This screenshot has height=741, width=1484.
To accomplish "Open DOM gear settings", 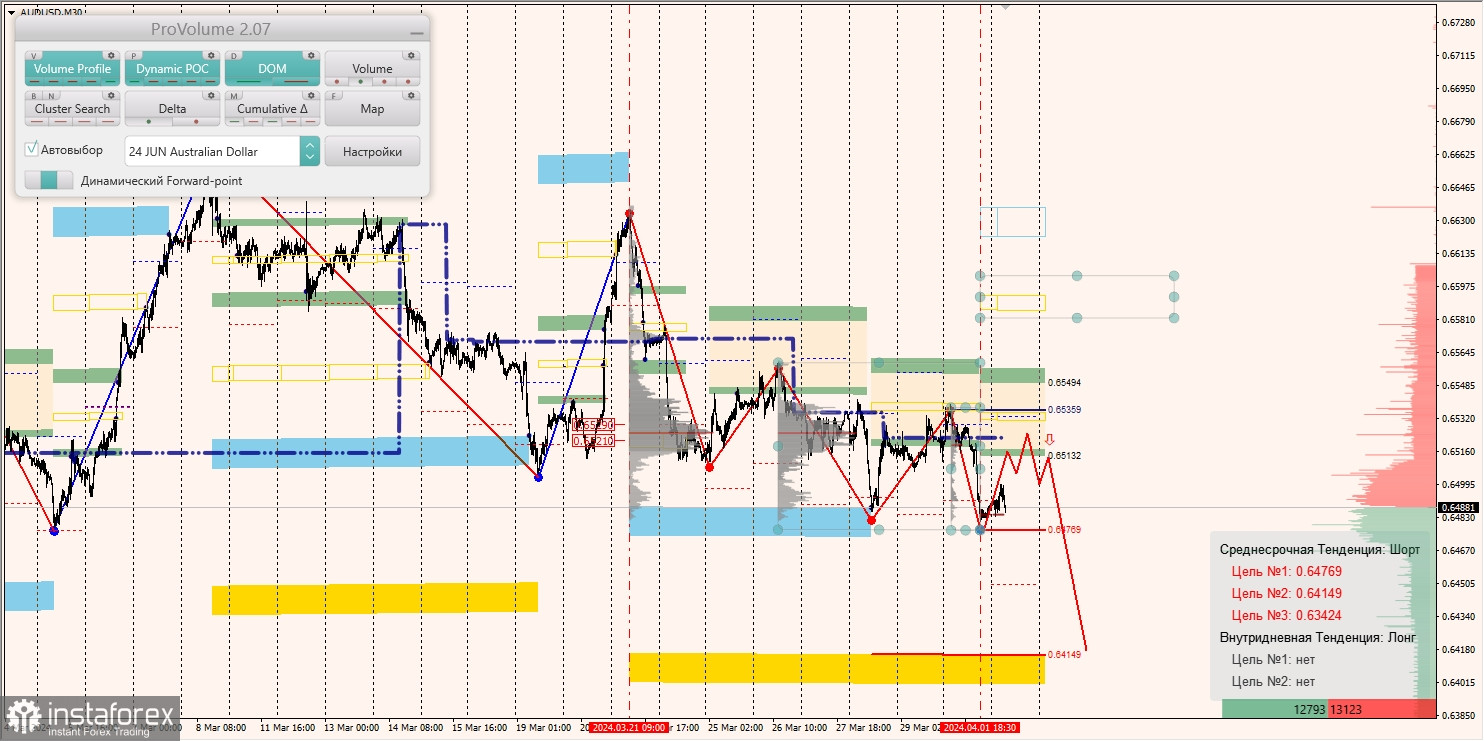I will click(x=311, y=56).
